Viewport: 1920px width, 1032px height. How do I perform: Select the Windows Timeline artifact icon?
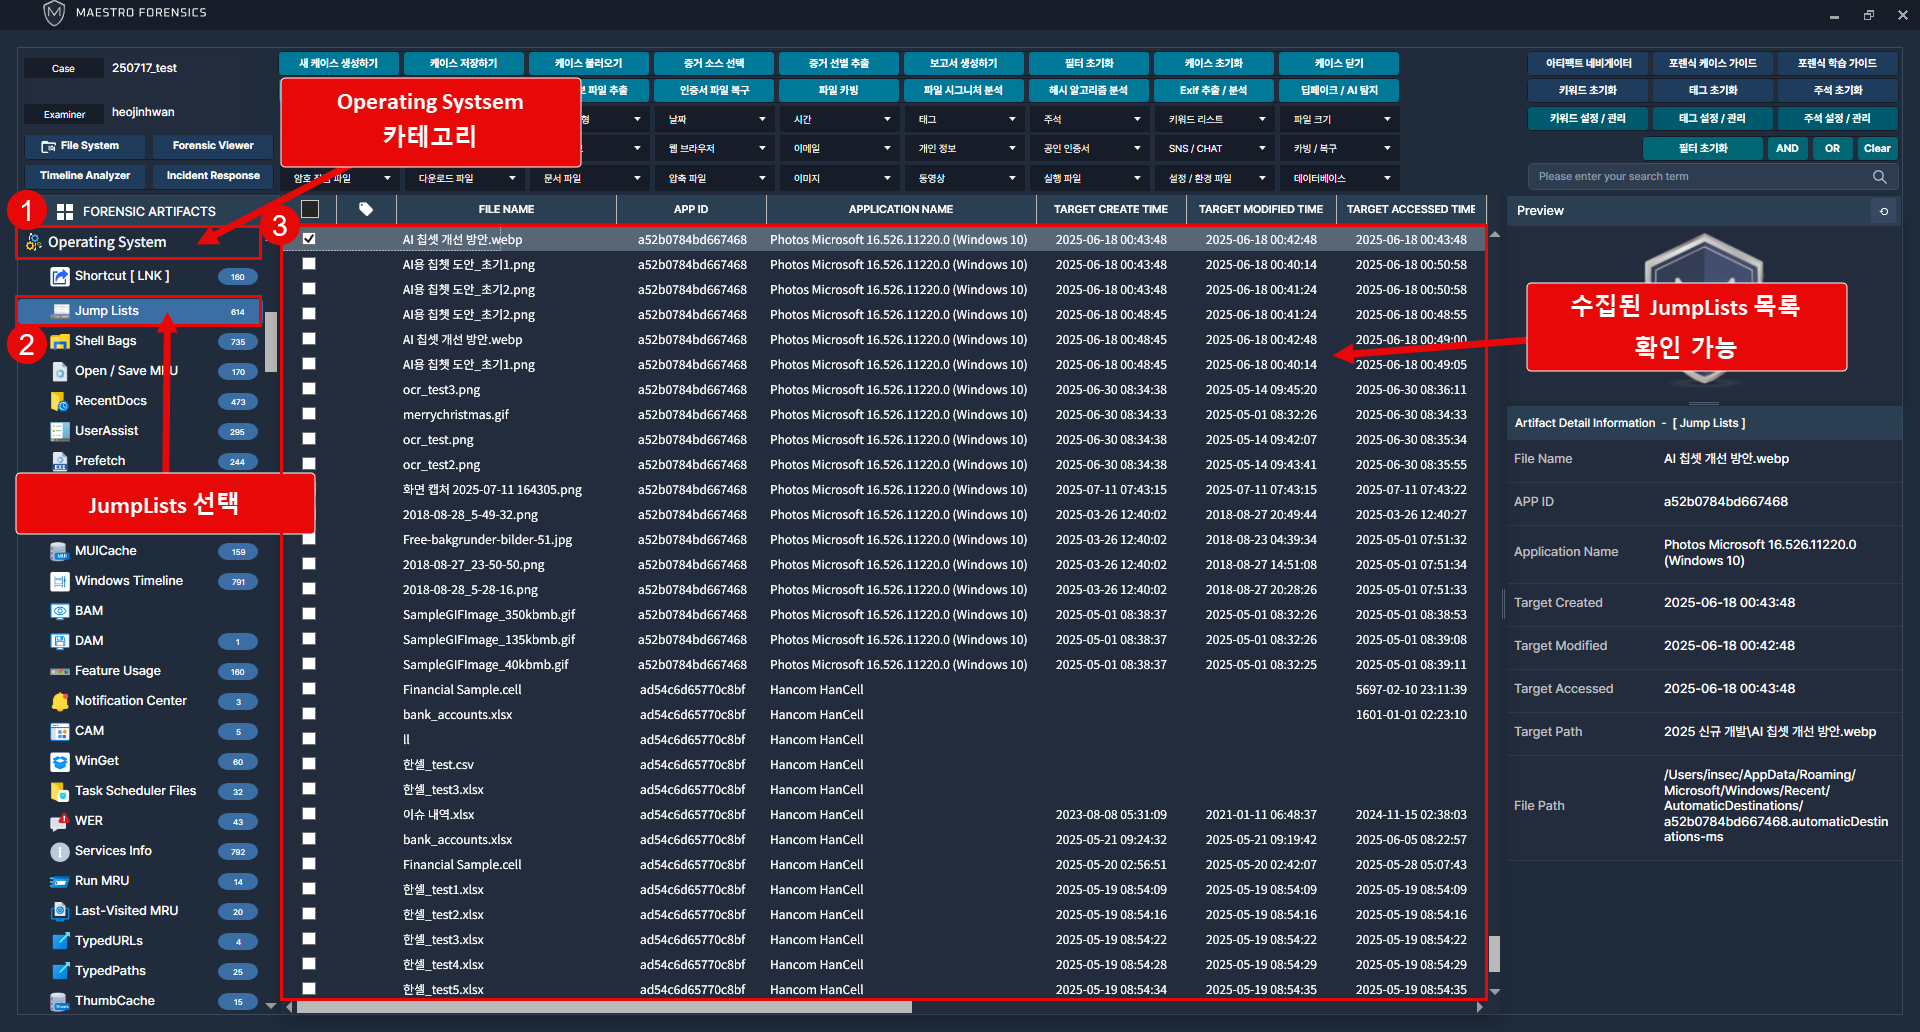[x=60, y=581]
